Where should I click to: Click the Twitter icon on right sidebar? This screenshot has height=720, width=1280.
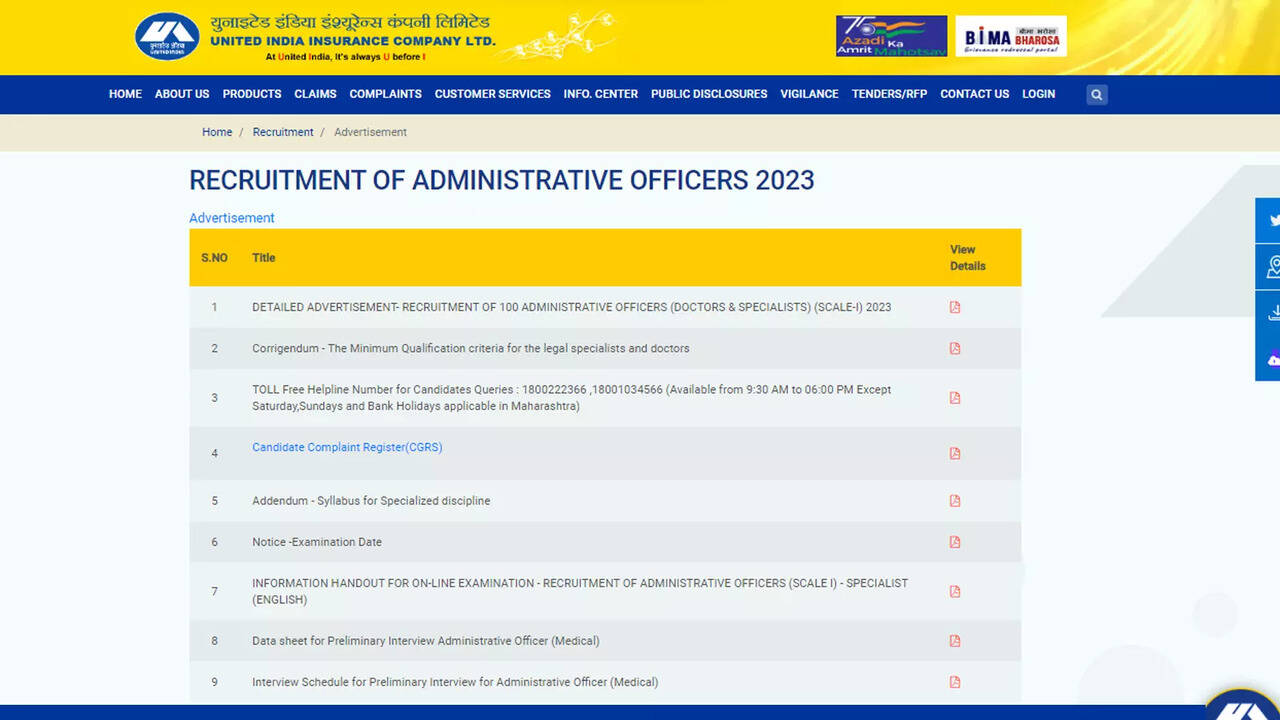1272,220
